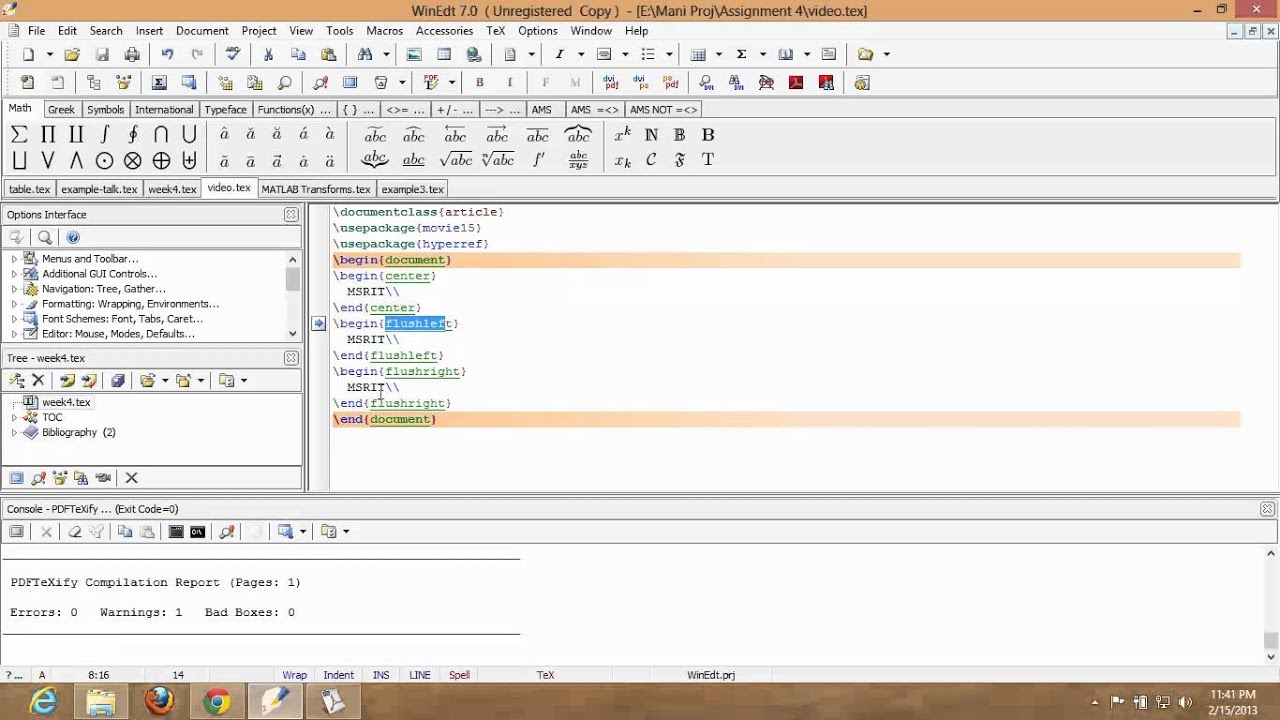Switch to the MATLAB Transforms.tex tab
1280x720 pixels.
(x=316, y=189)
